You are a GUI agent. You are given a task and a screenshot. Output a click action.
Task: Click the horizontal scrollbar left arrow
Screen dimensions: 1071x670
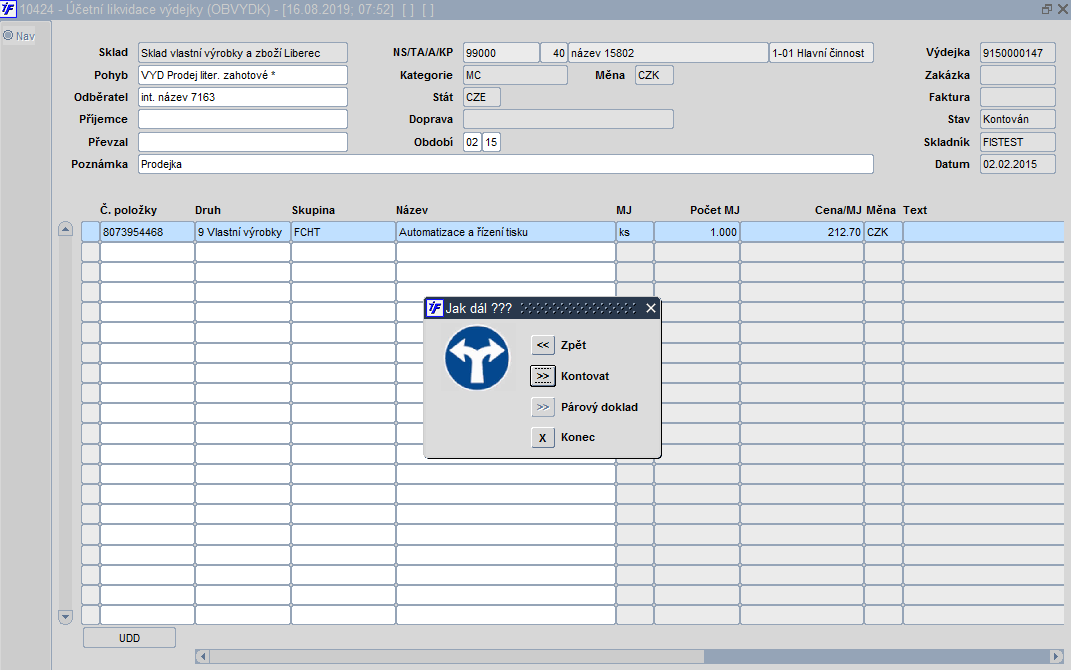click(x=202, y=656)
